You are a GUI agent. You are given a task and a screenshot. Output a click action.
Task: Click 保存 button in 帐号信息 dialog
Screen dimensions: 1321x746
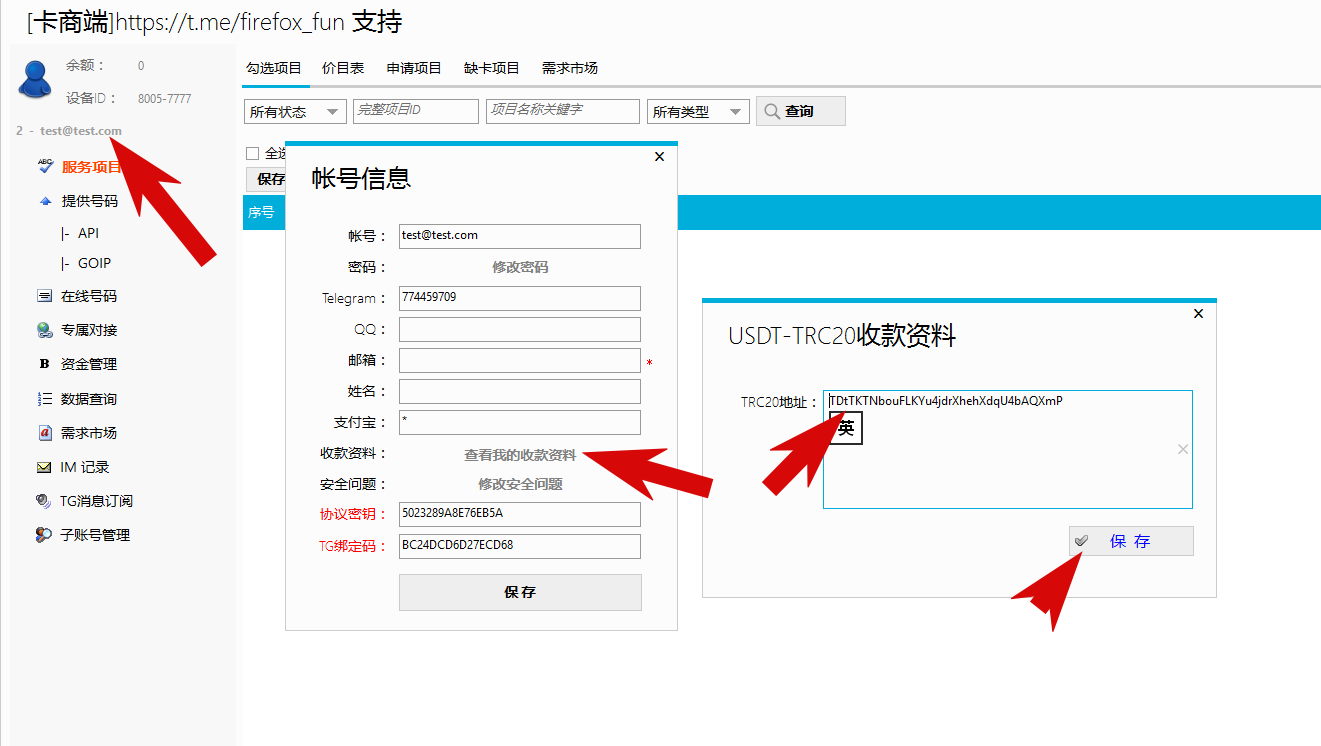coord(520,592)
